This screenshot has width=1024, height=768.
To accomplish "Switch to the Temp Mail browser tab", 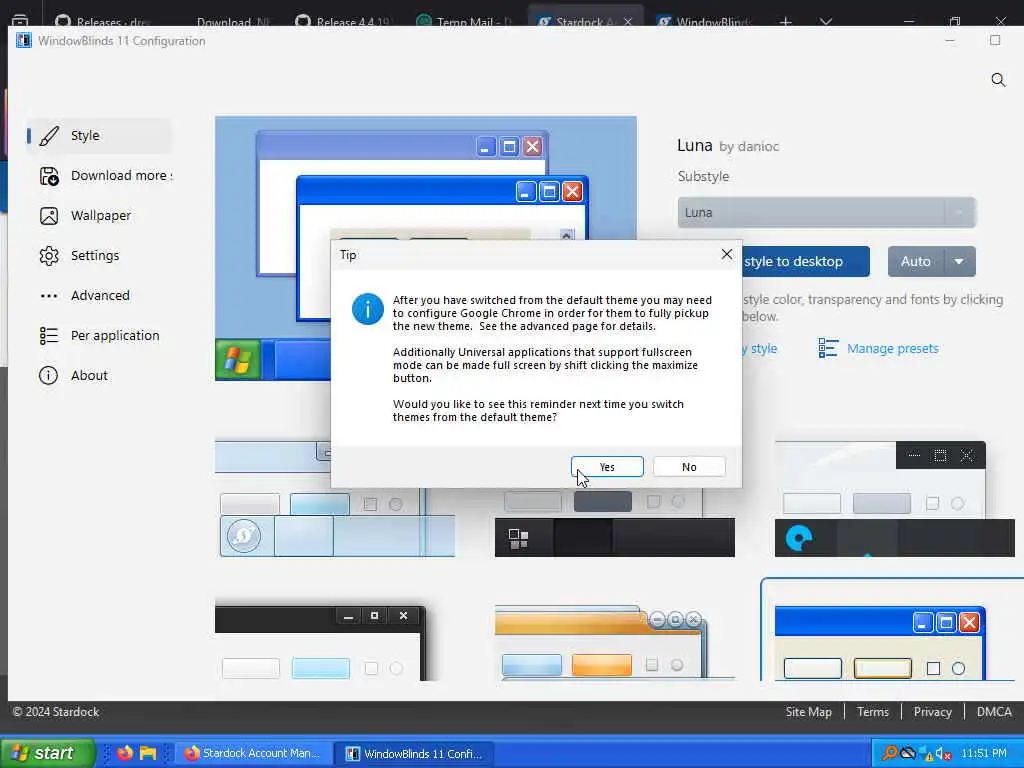I will coord(464,22).
